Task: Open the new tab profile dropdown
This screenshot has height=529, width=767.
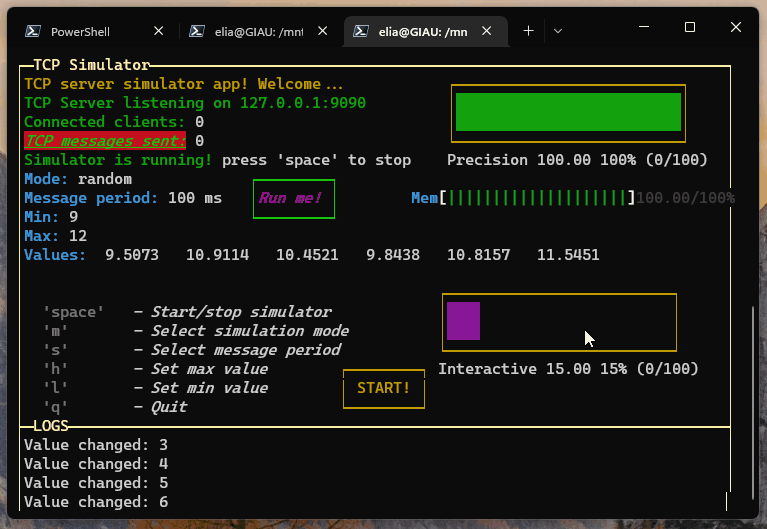Action: [x=558, y=31]
